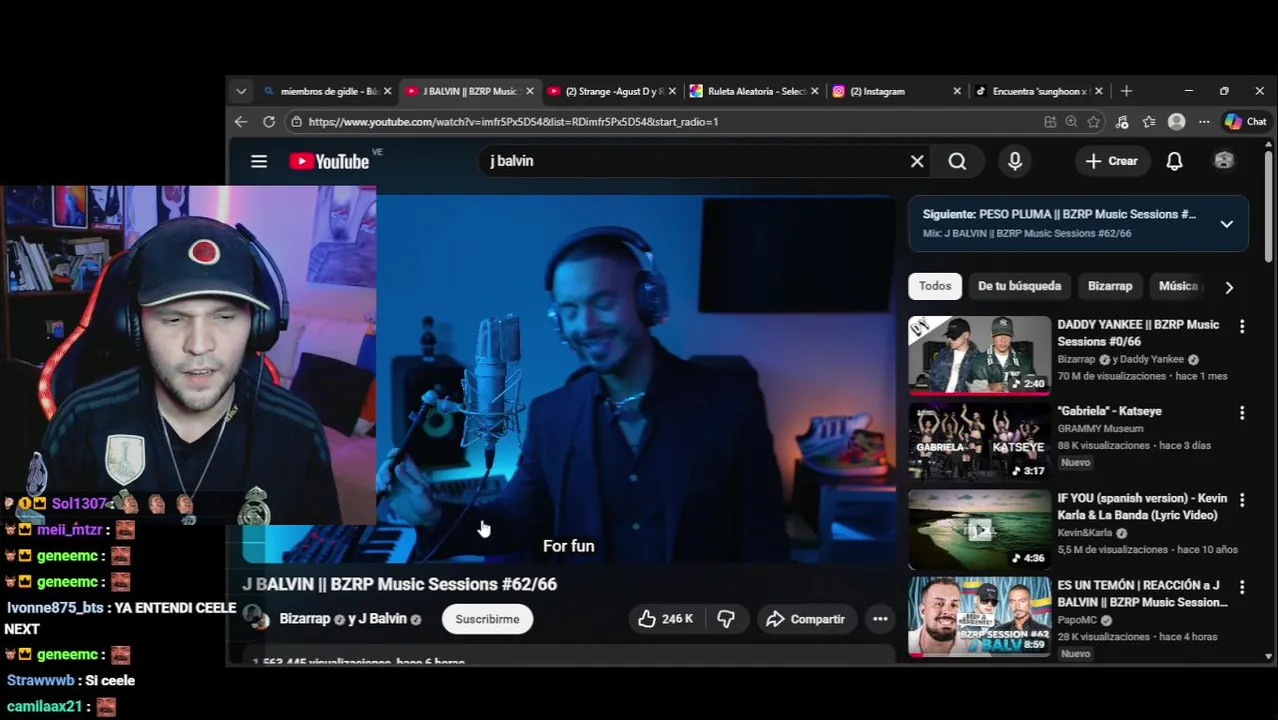Go to the YouTube home logo
This screenshot has height=720, width=1278.
pos(330,161)
